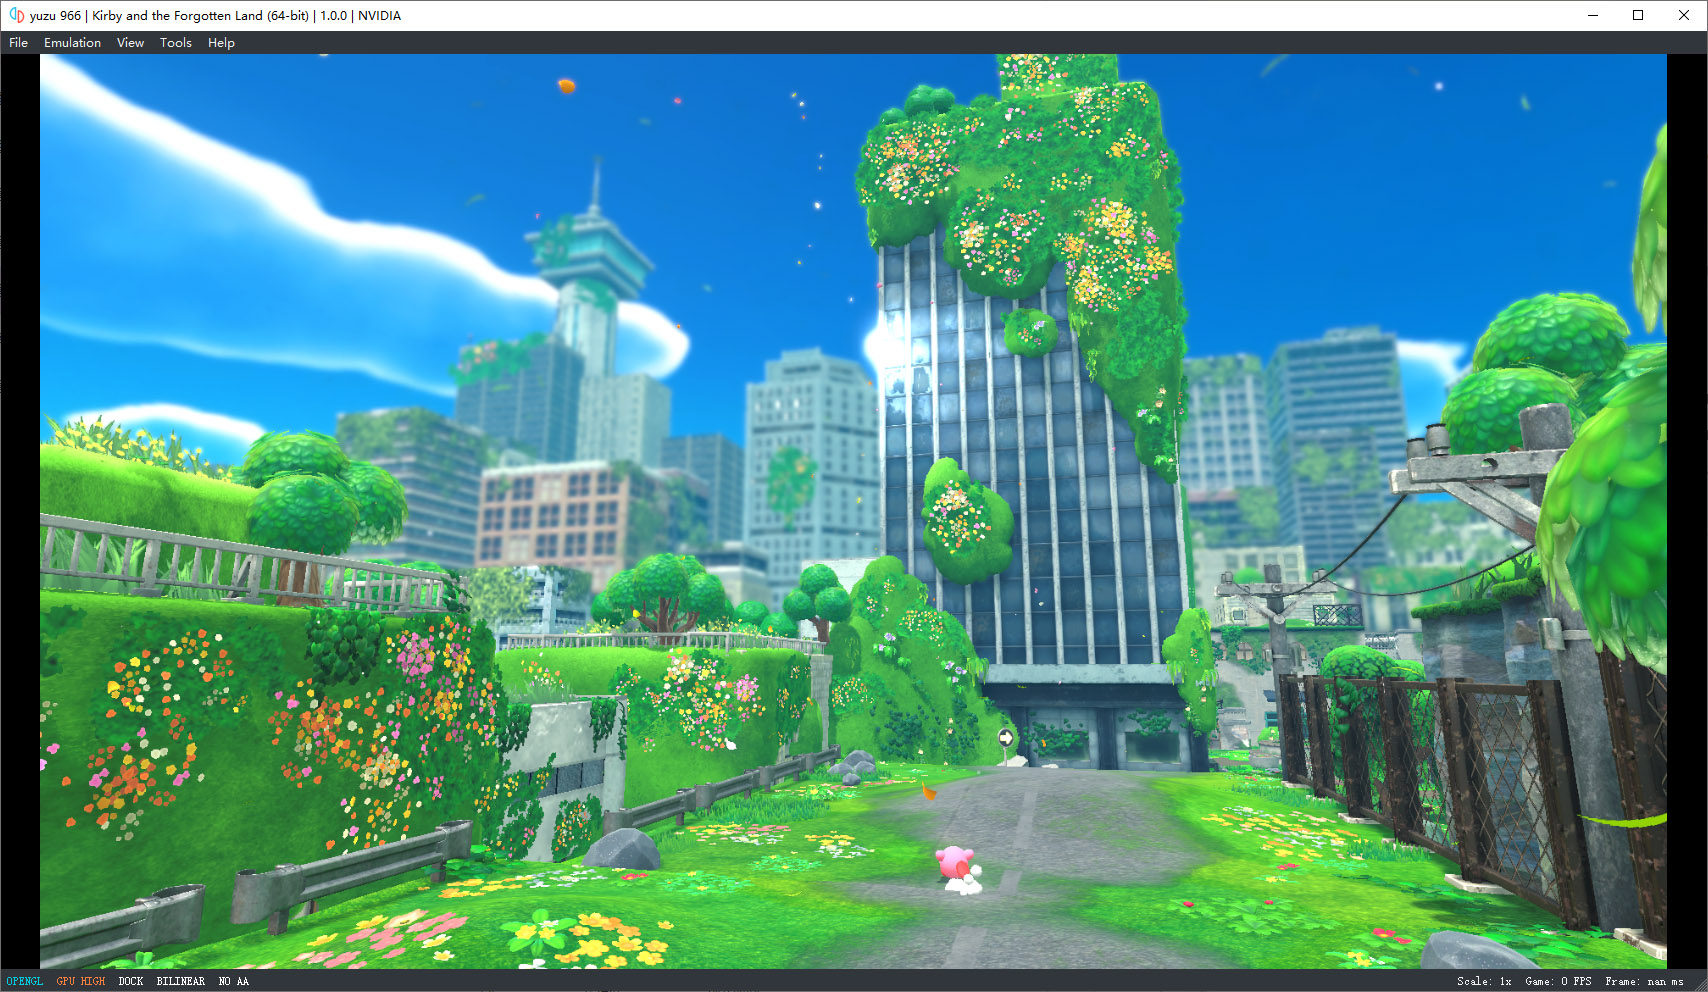Screen dimensions: 1708x992
Task: Switch GPU HIGH accuracy level
Action: click(x=81, y=981)
